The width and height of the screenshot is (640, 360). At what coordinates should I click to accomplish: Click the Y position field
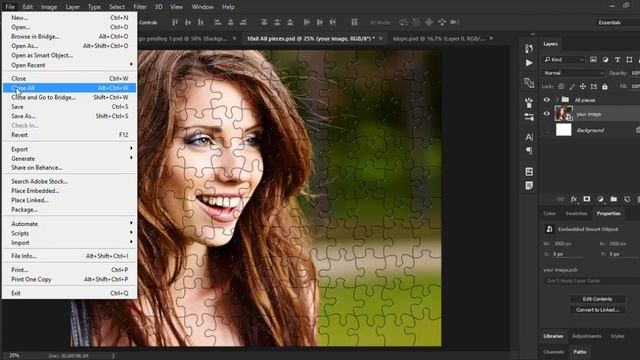(624, 254)
